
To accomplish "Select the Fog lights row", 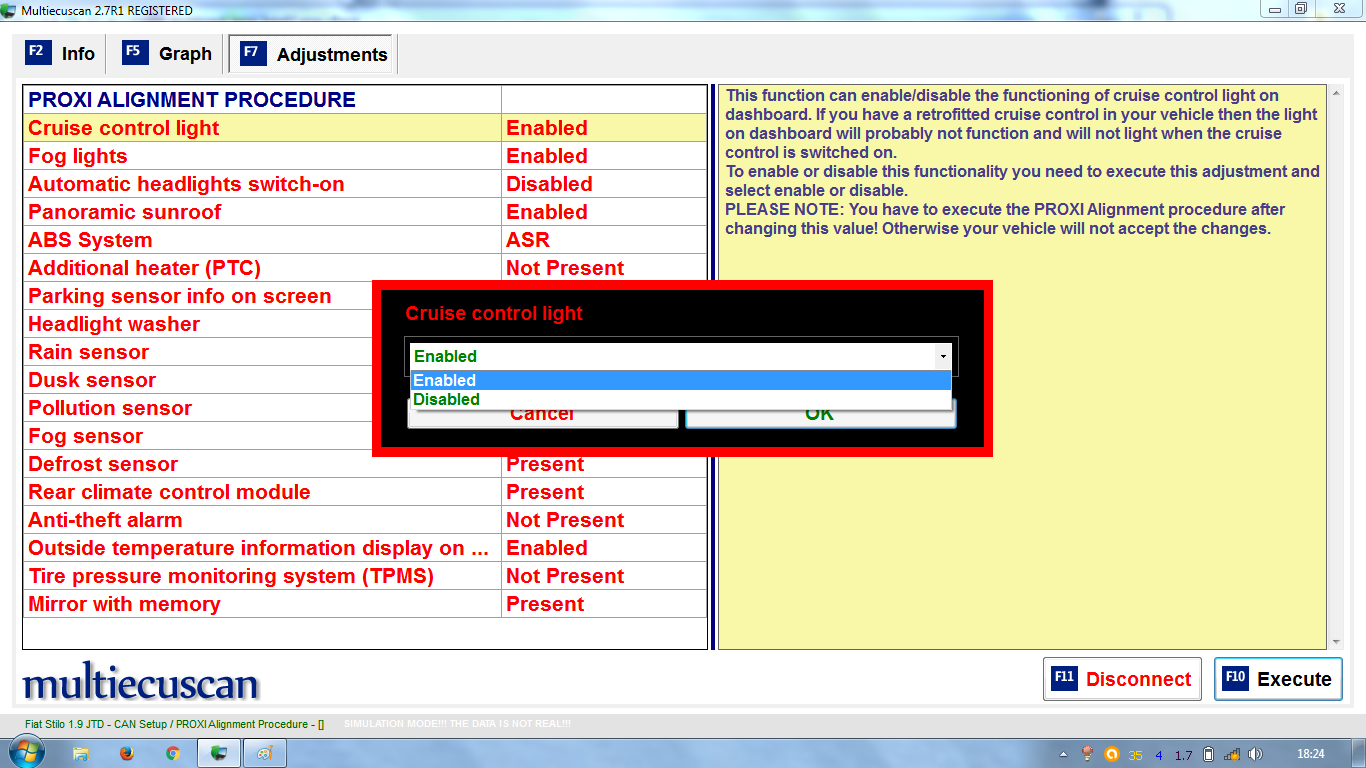I will (365, 156).
